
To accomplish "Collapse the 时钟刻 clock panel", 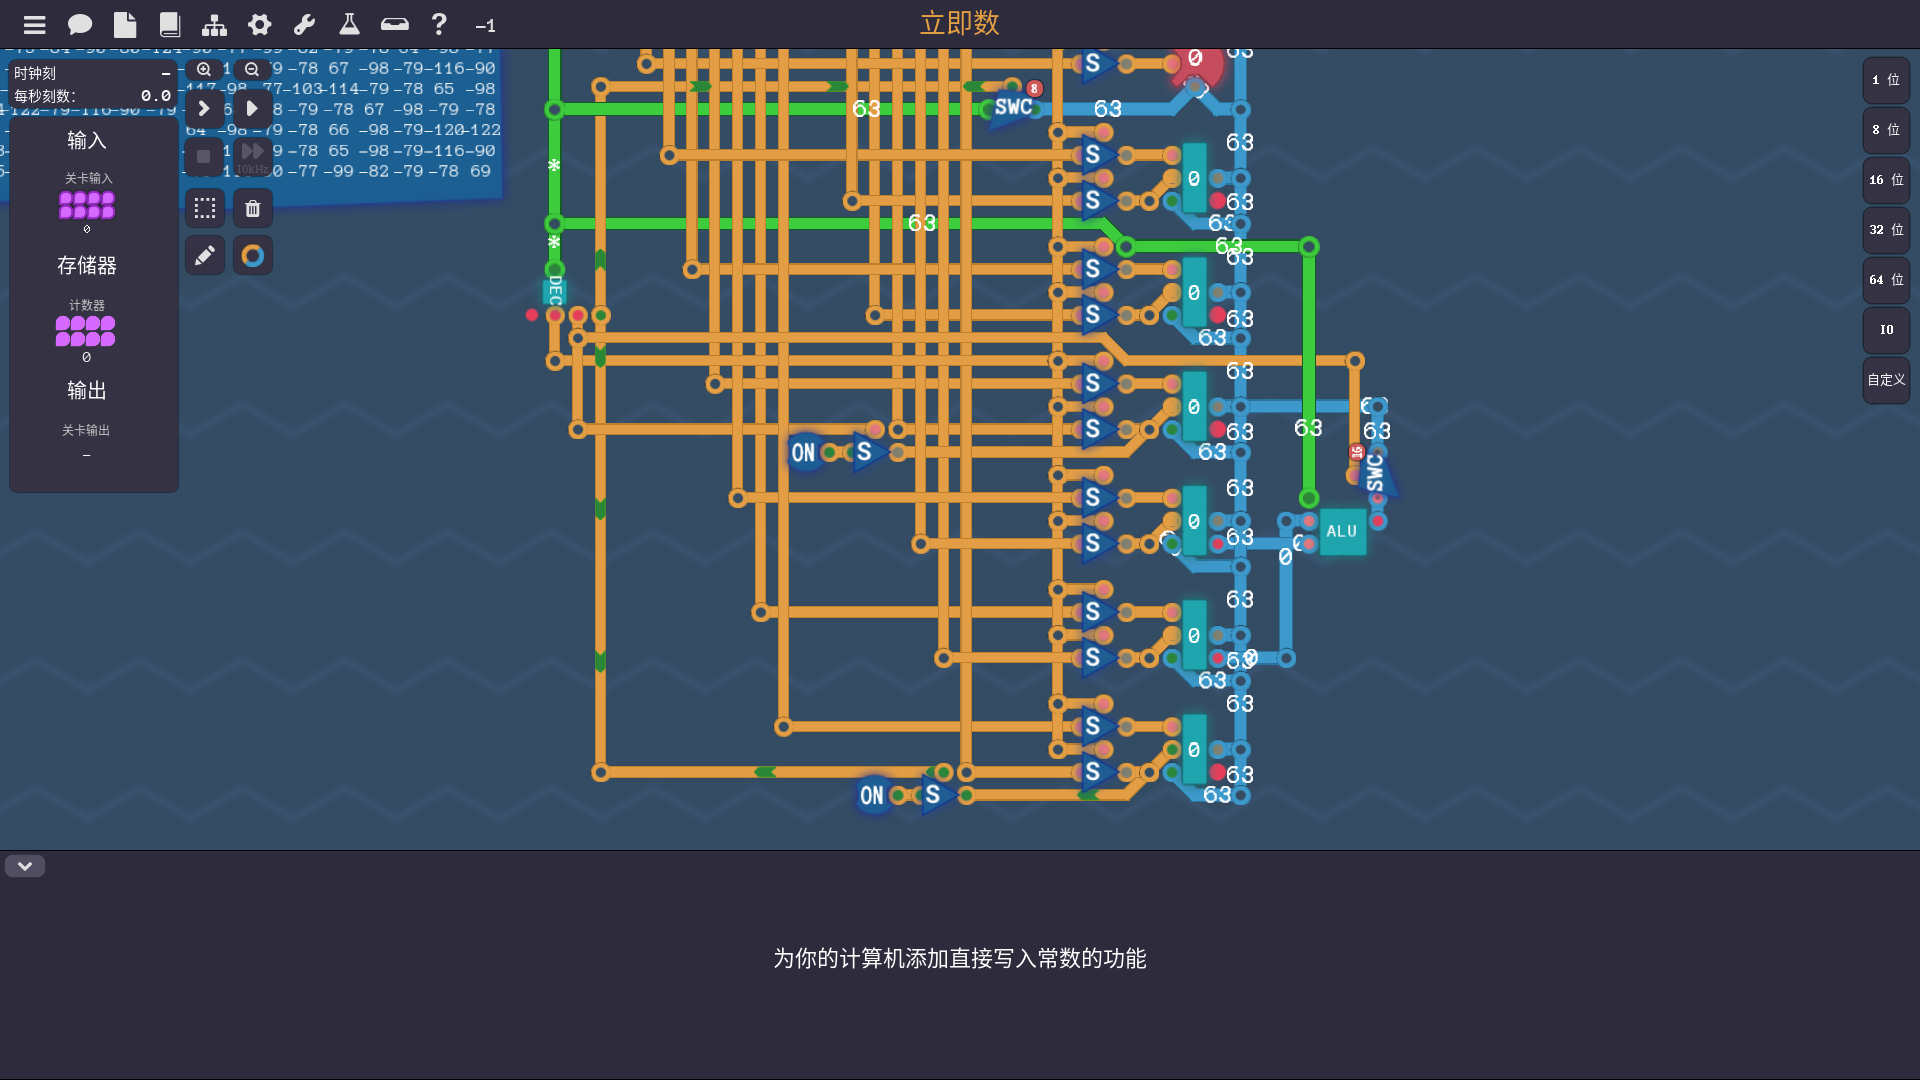I will (x=166, y=74).
